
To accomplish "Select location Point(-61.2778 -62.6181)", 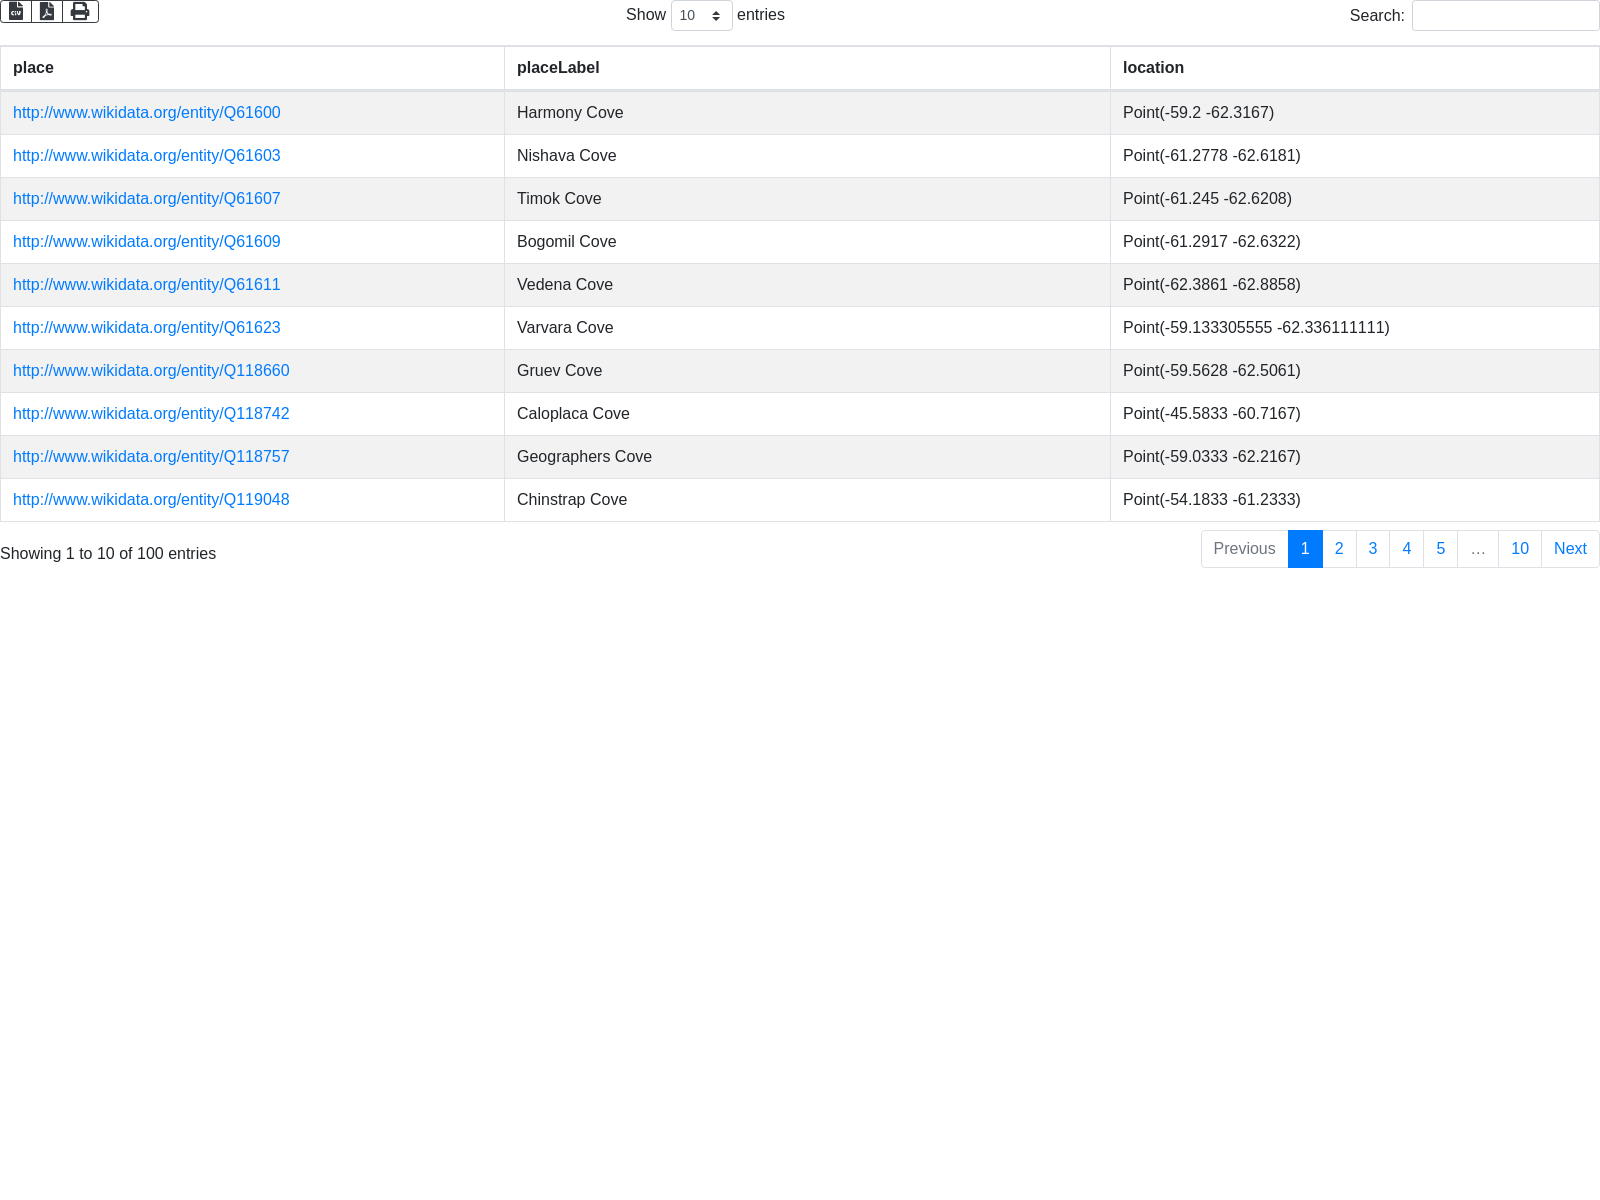I will pyautogui.click(x=1354, y=156).
